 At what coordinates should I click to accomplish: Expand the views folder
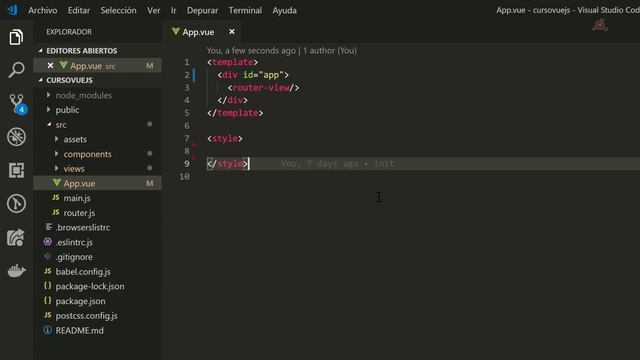56,168
